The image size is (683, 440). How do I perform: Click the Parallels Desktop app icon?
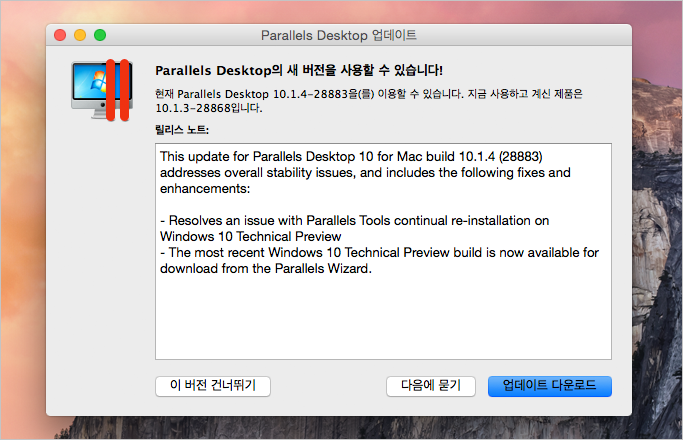(x=102, y=91)
